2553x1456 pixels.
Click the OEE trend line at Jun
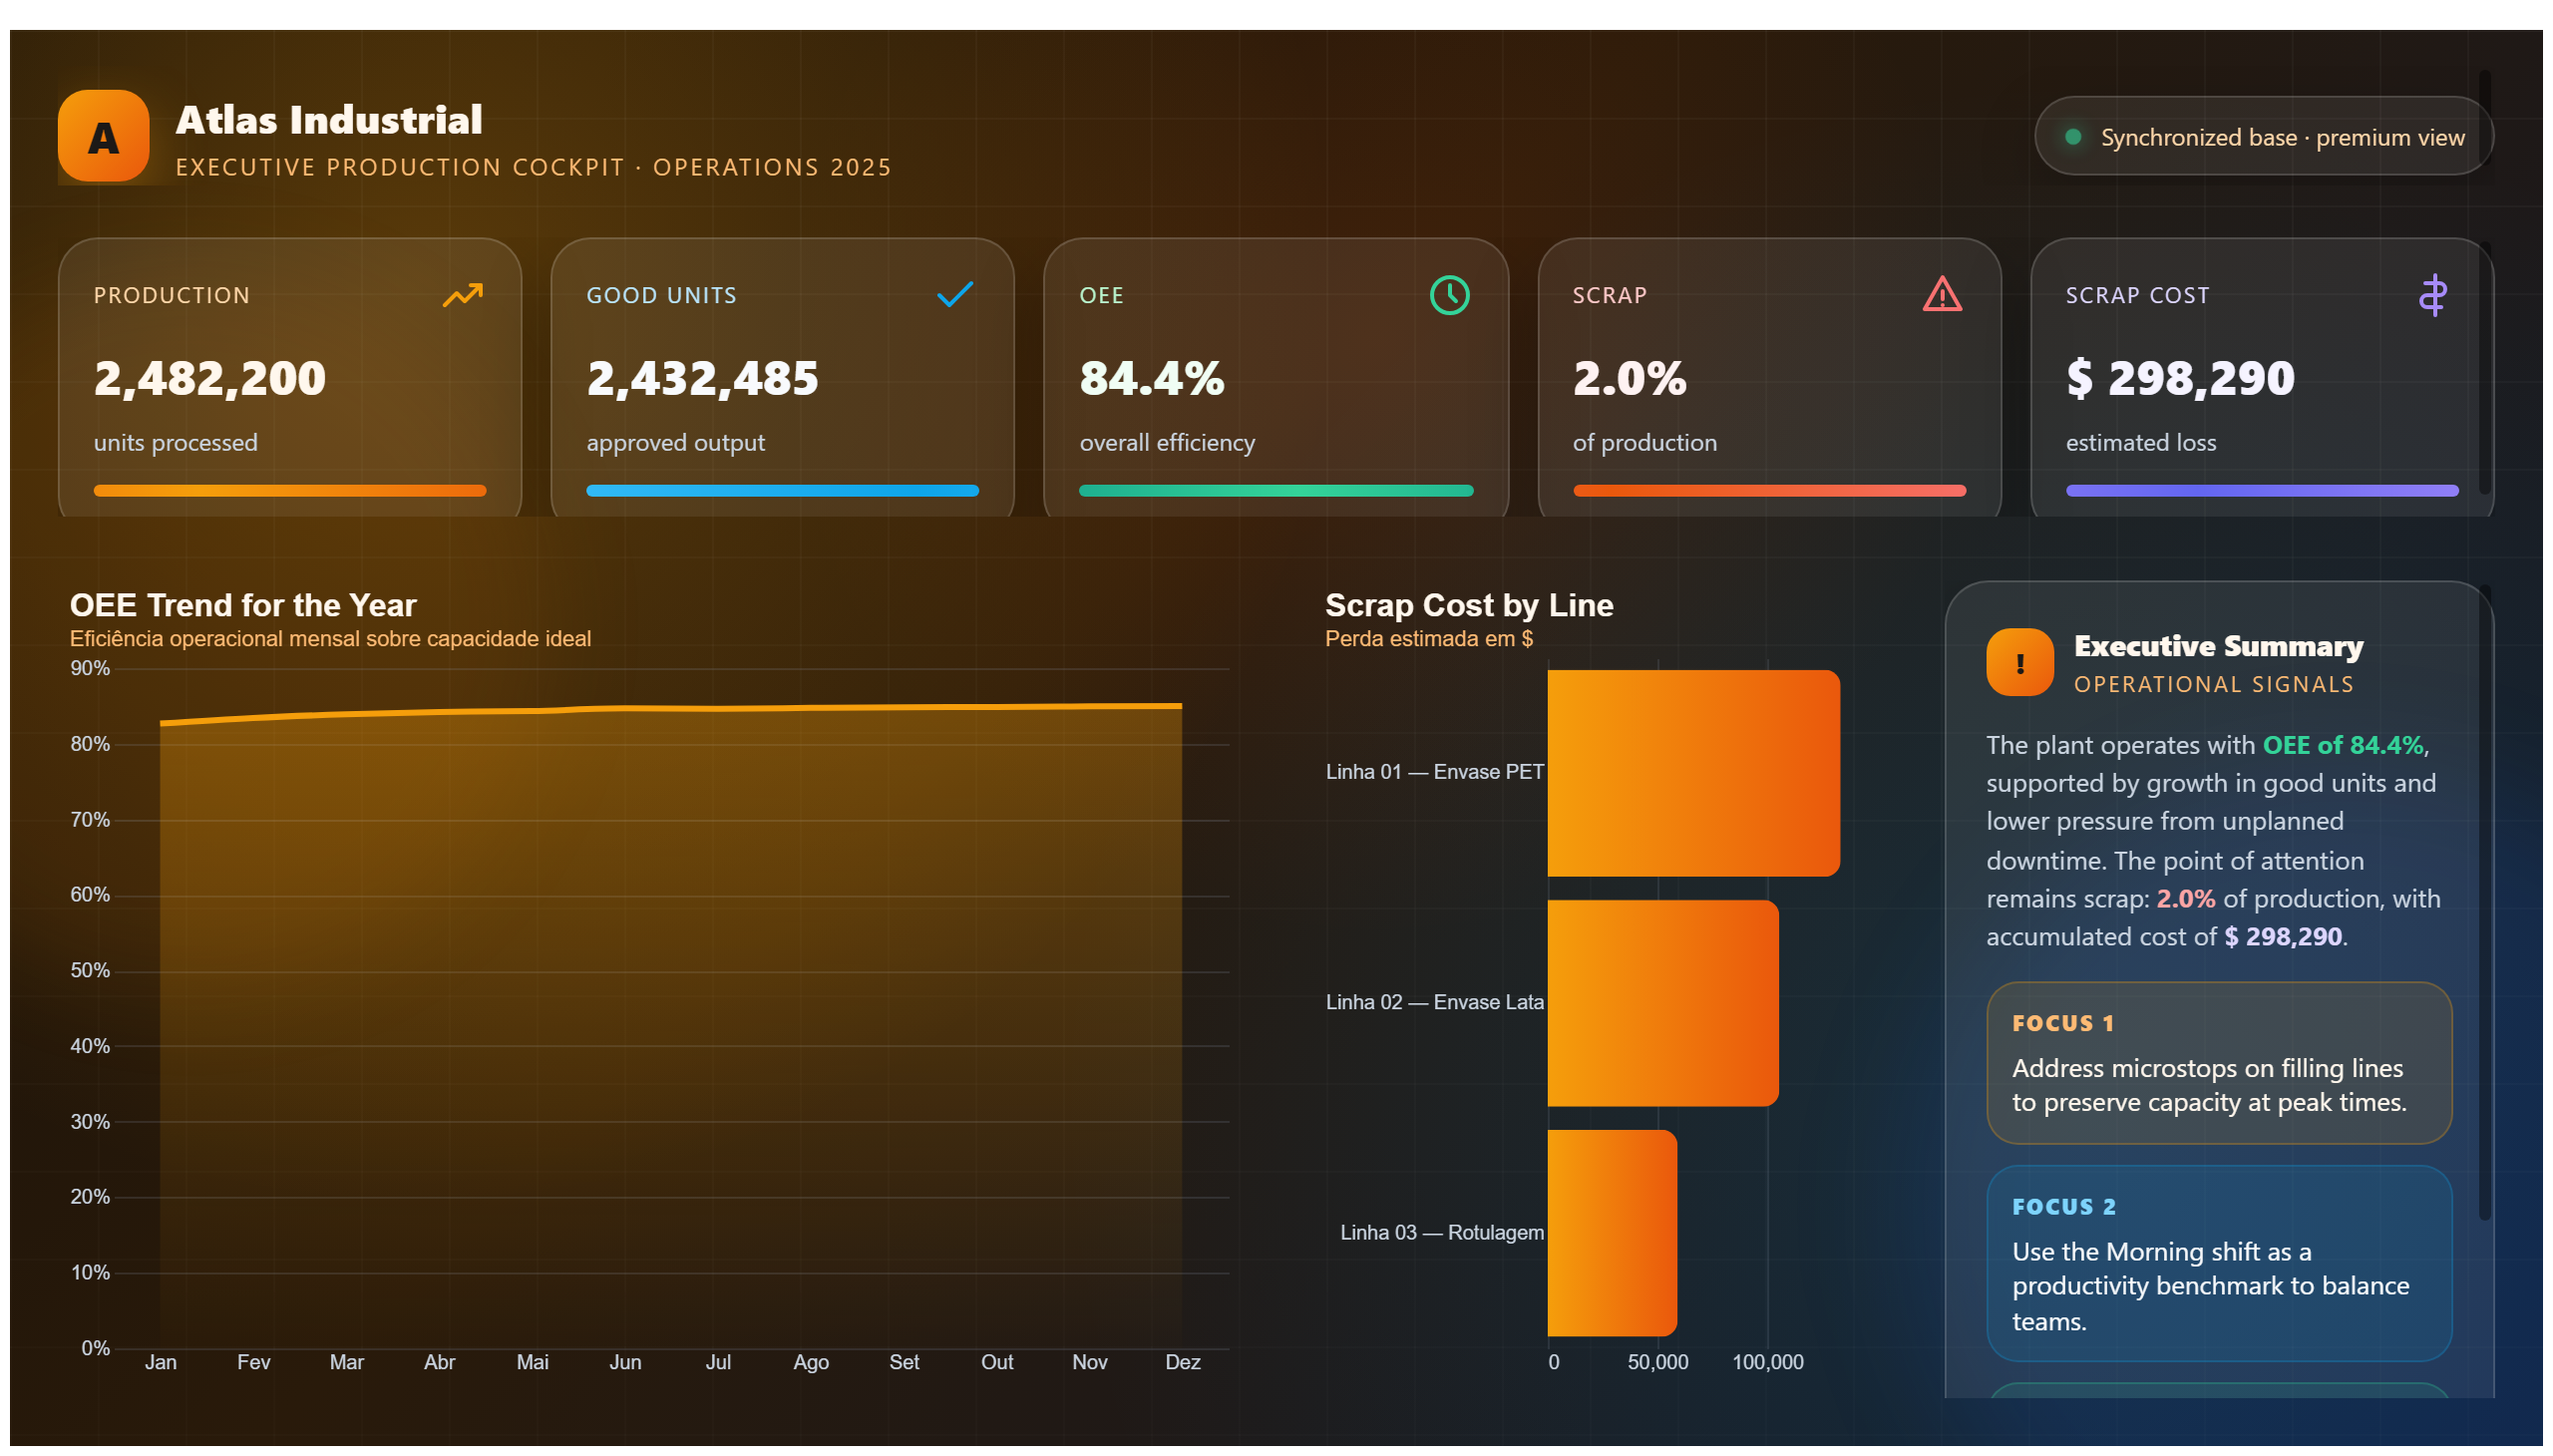(625, 709)
